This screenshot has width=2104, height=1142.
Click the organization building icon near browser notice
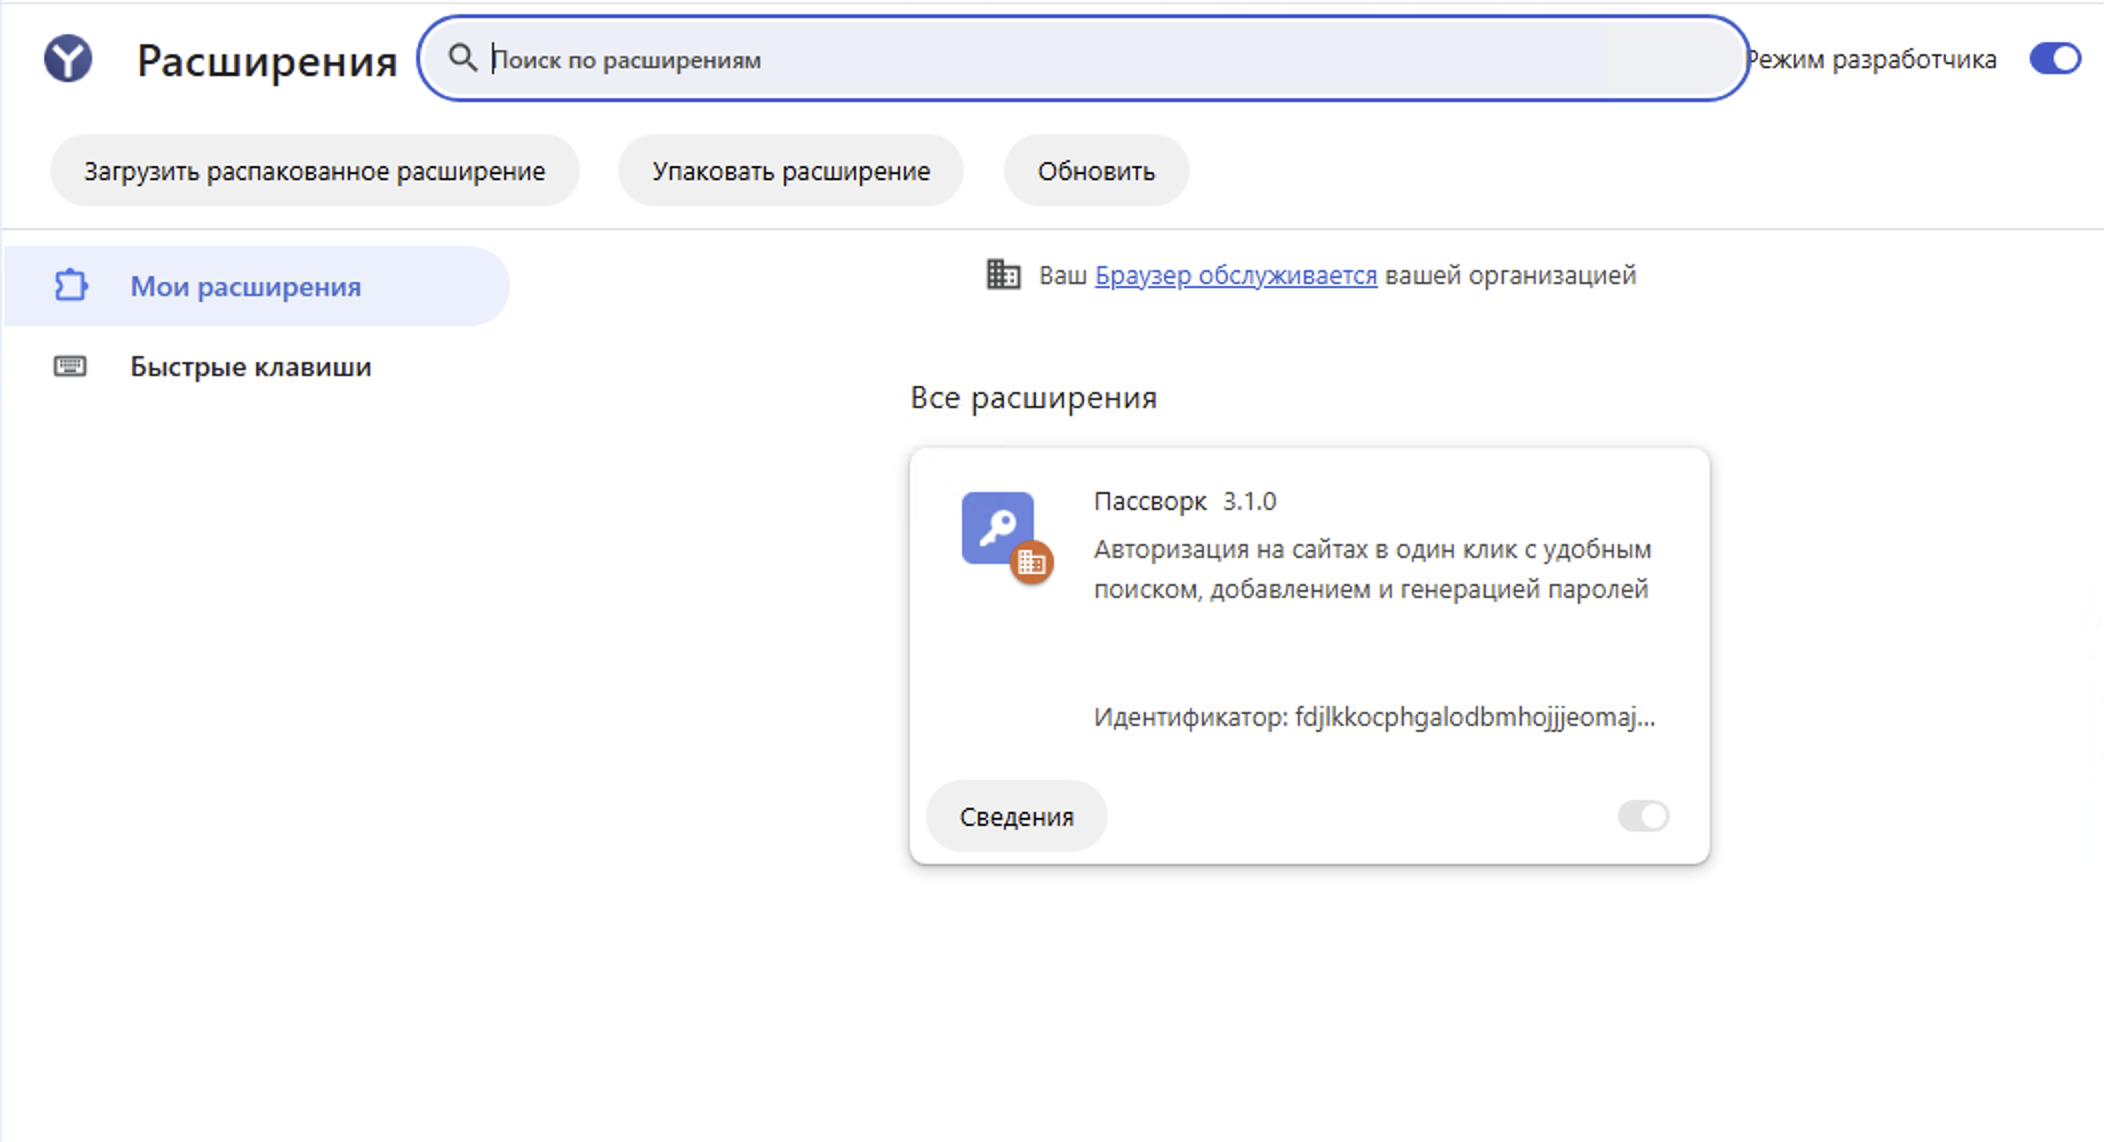click(1003, 274)
